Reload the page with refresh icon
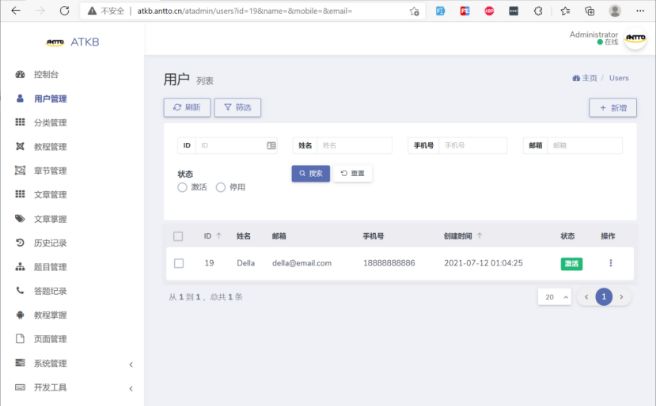 coord(64,10)
